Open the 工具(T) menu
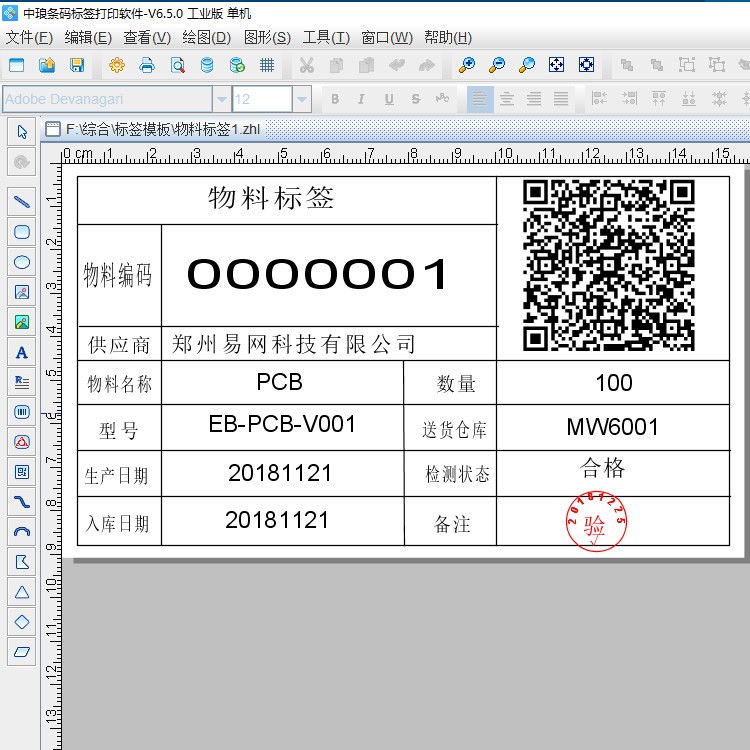 point(326,37)
